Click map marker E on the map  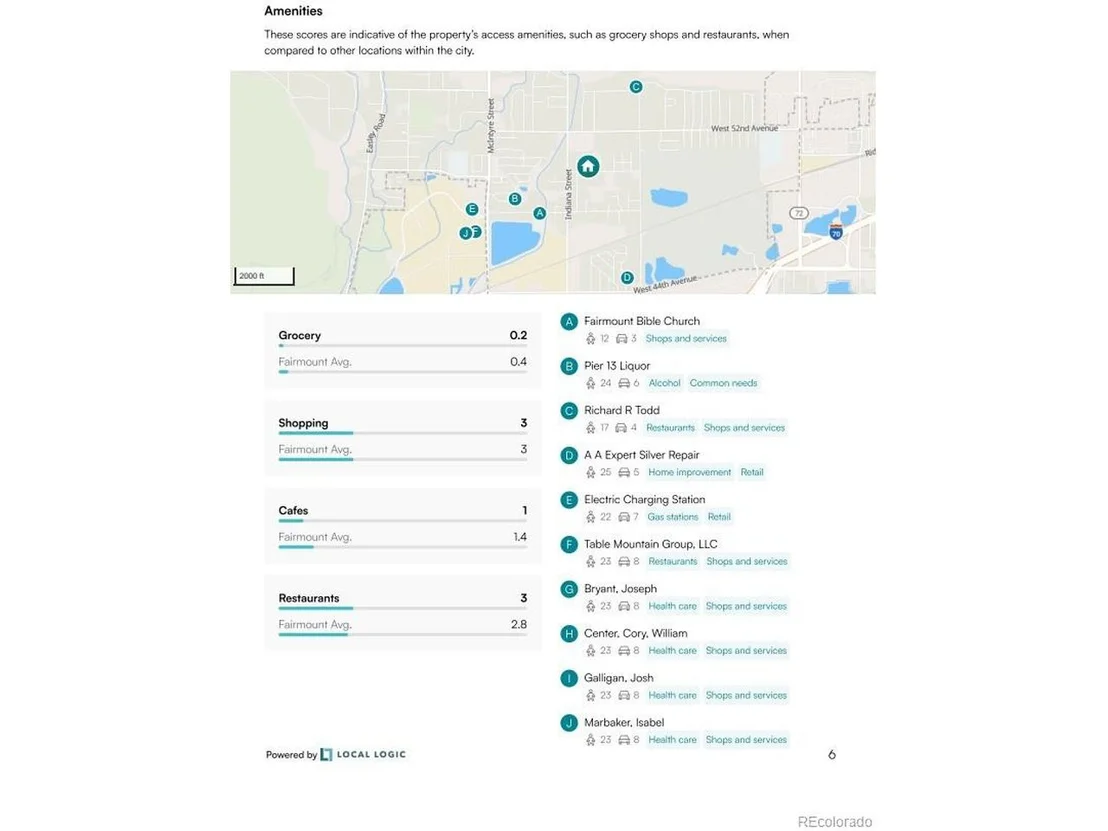click(472, 209)
